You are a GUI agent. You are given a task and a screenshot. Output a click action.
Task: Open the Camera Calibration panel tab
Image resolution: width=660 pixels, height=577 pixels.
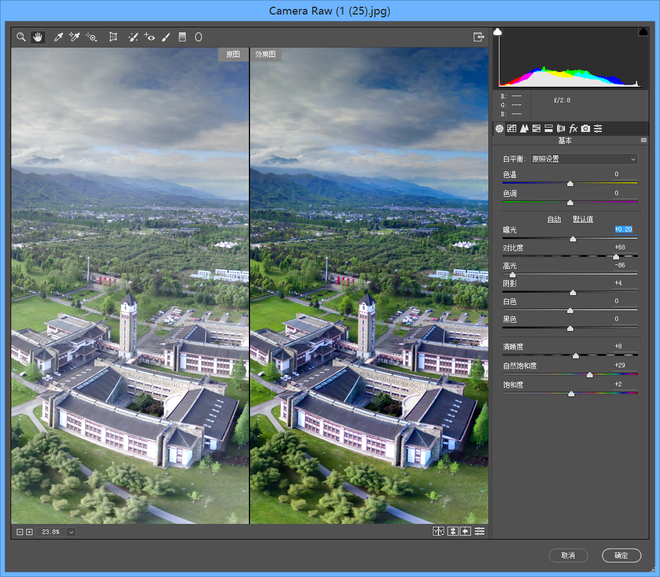[x=585, y=128]
